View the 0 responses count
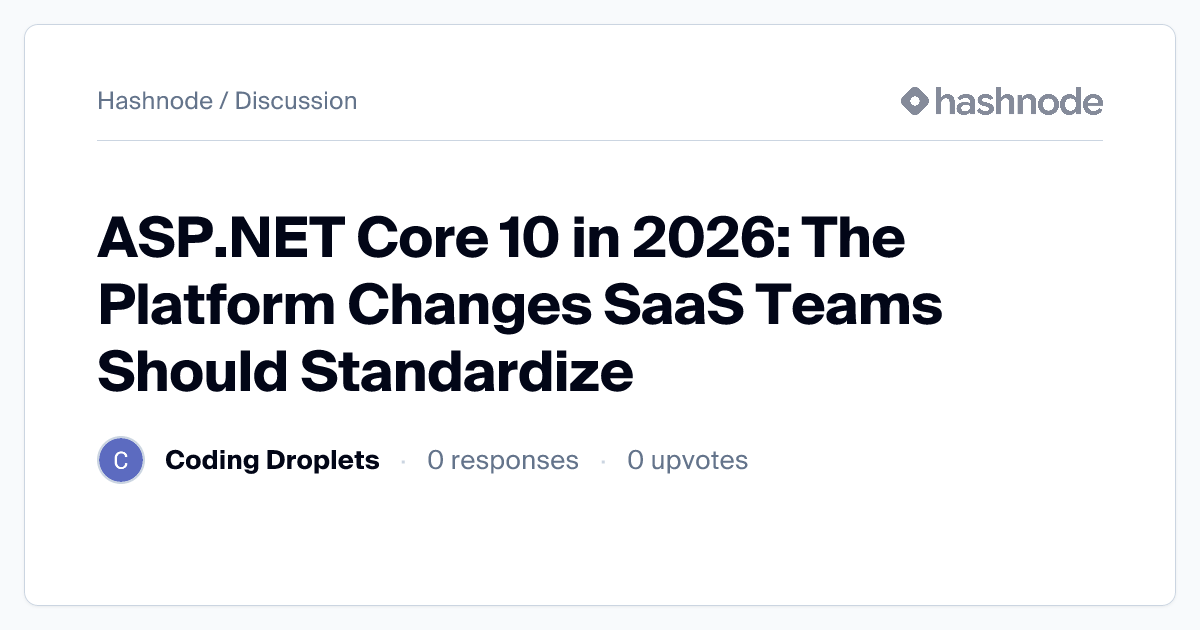Screen dimensions: 1200x630 click(503, 461)
